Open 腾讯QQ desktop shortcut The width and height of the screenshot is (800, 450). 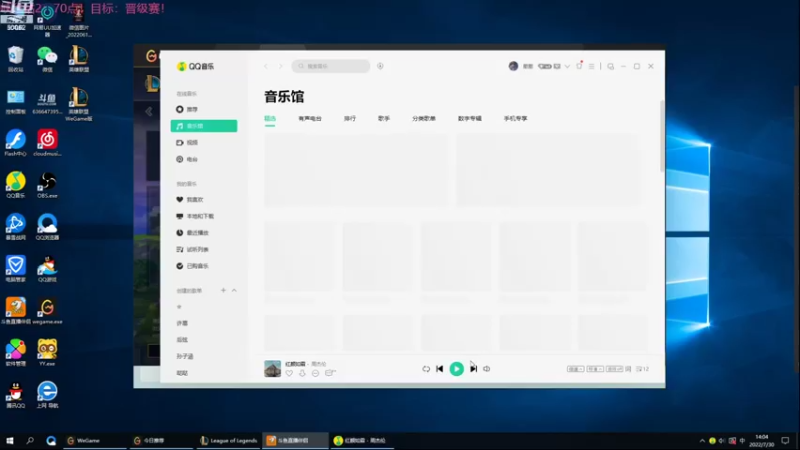pyautogui.click(x=16, y=395)
